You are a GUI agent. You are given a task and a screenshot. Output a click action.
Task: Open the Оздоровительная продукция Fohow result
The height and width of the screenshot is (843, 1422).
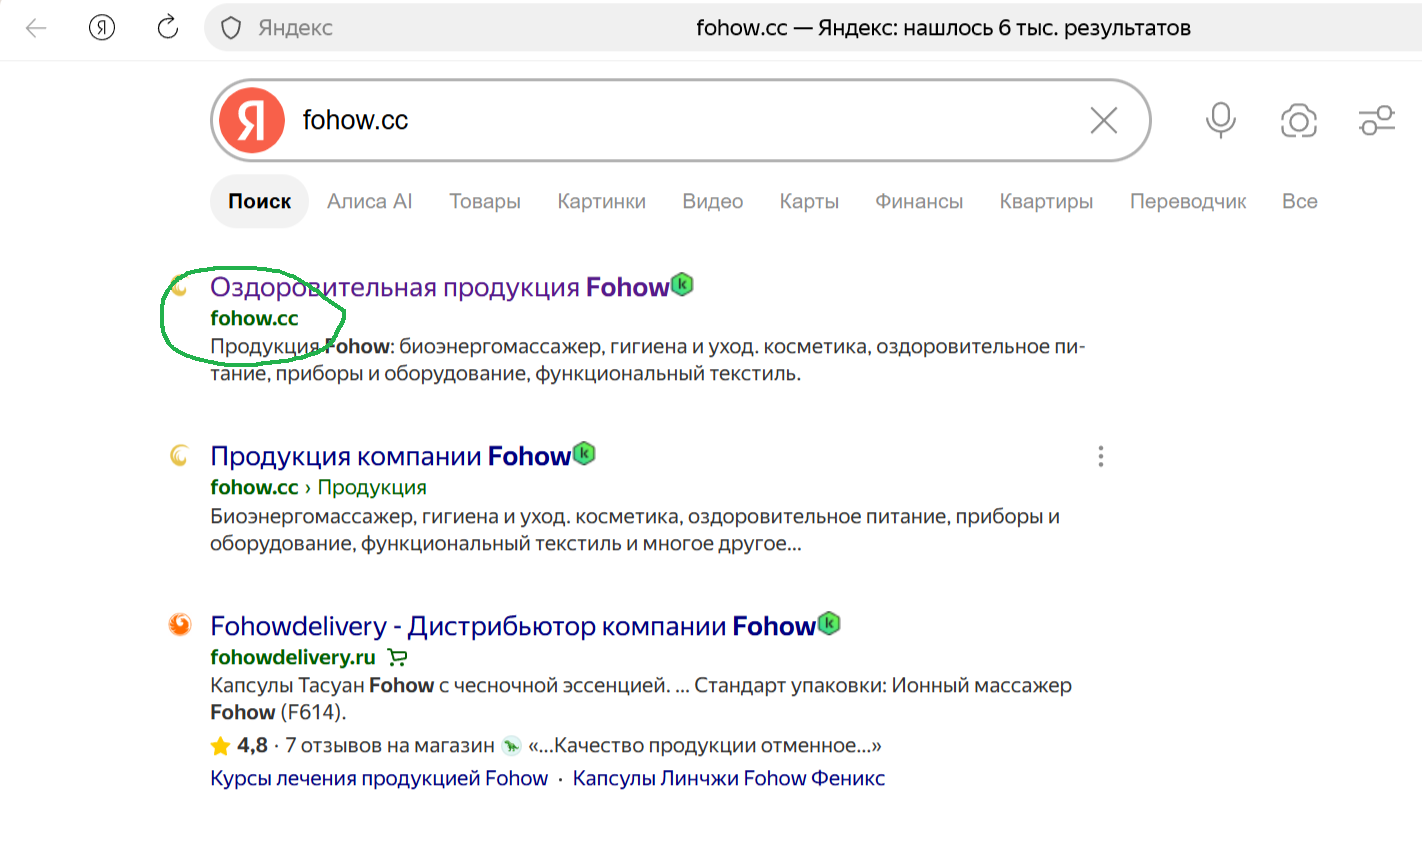(x=439, y=287)
